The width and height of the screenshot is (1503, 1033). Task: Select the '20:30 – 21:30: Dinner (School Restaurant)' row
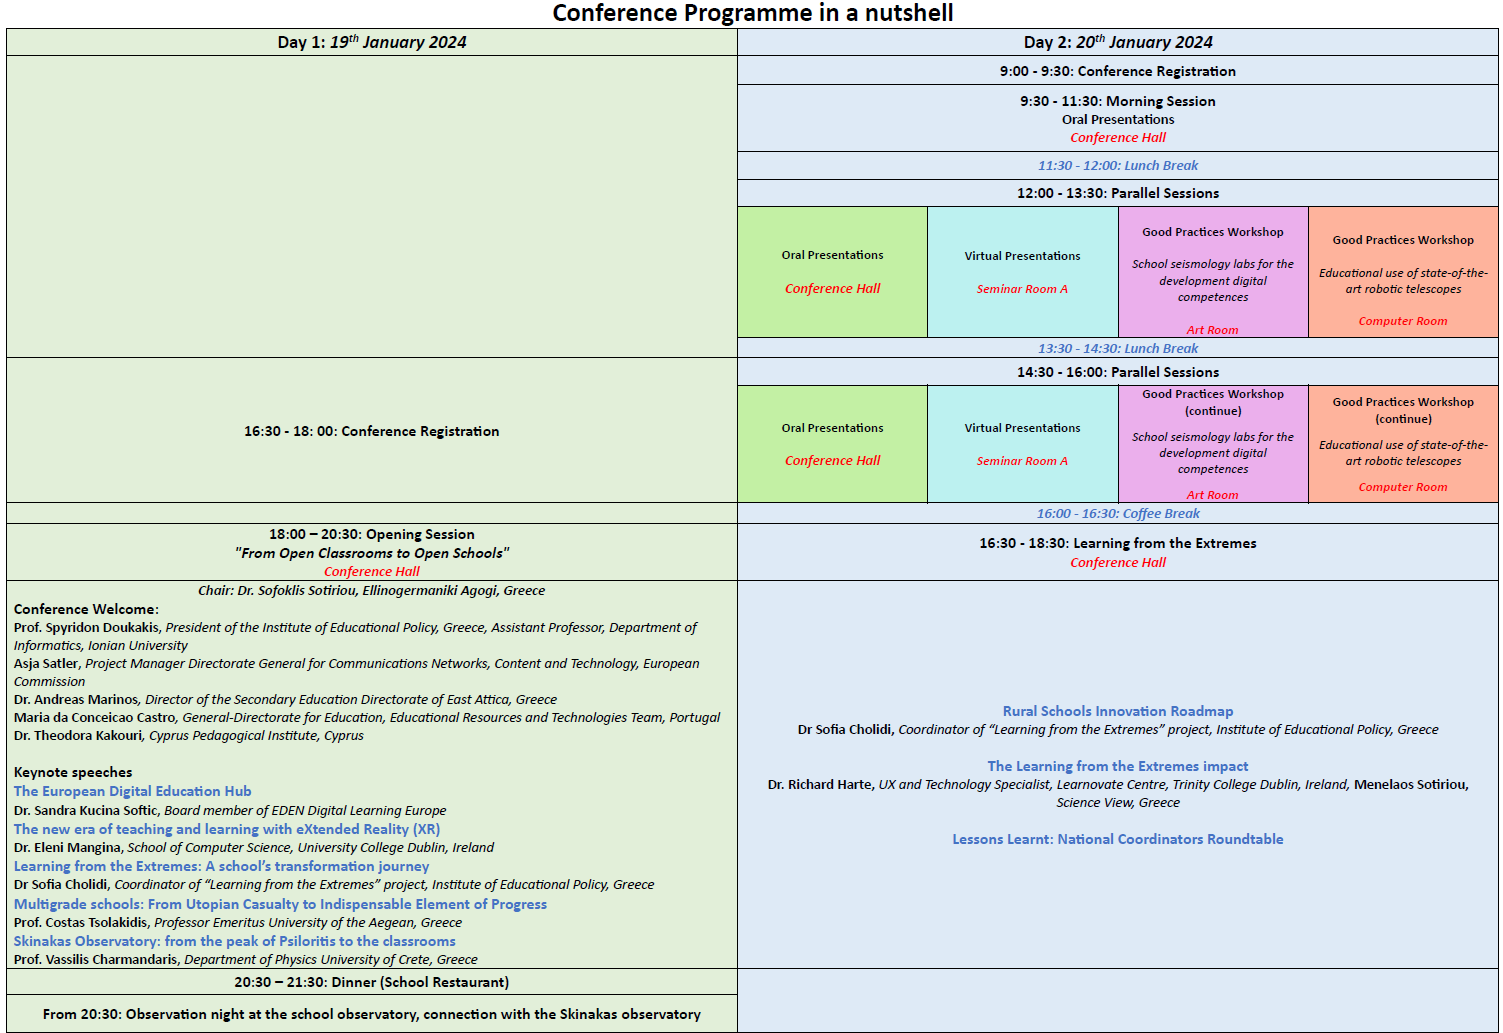(x=372, y=982)
